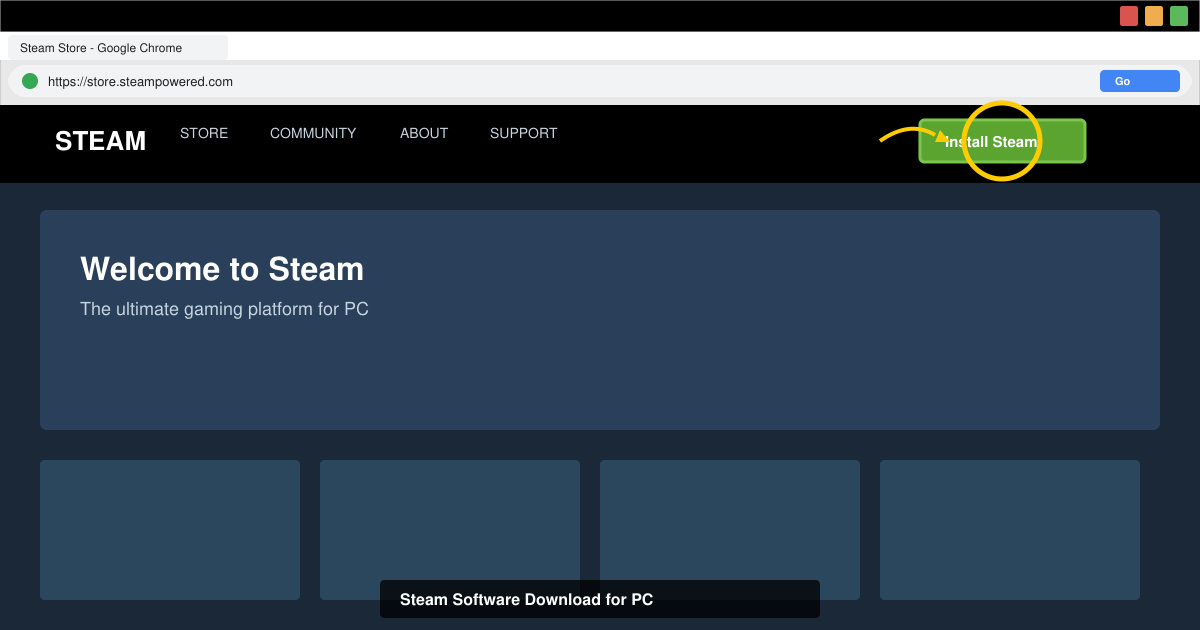Click the STEAM logo

pos(100,141)
